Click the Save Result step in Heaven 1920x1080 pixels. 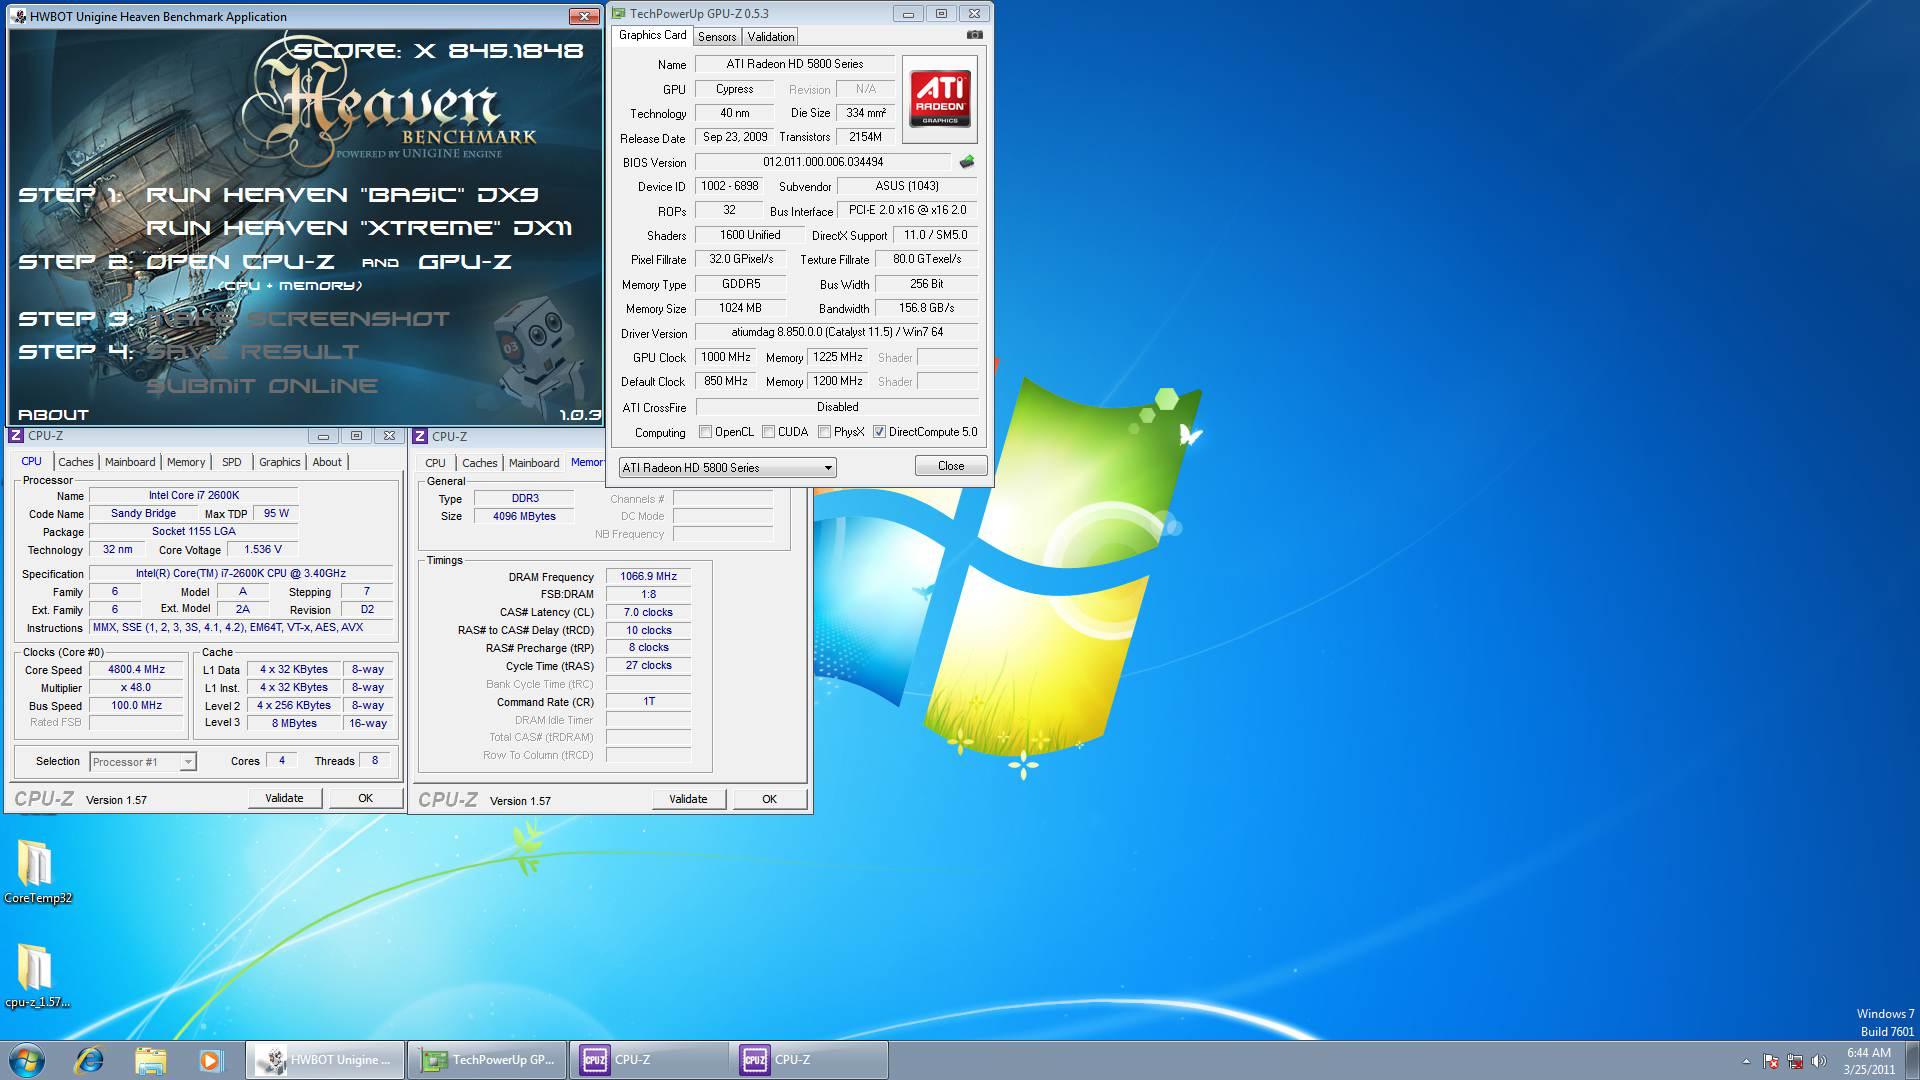253,352
